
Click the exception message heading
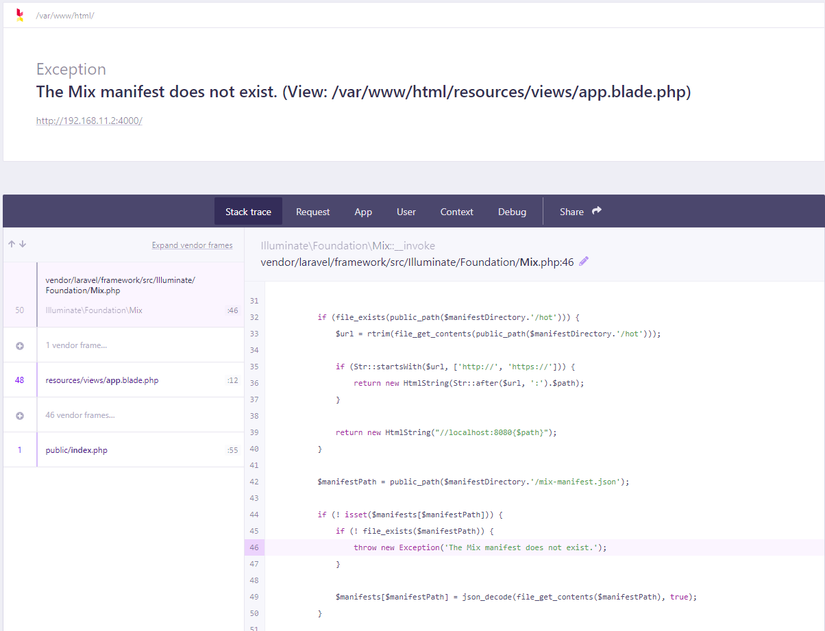pyautogui.click(x=363, y=92)
